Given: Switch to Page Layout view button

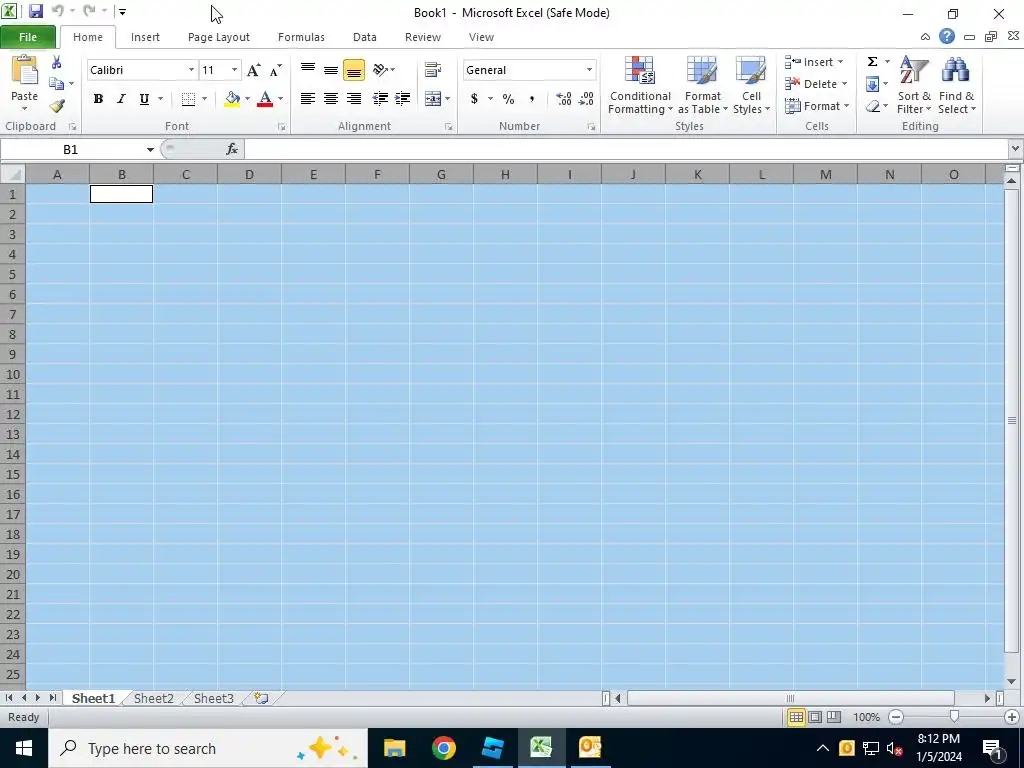Looking at the screenshot, I should click(x=815, y=717).
